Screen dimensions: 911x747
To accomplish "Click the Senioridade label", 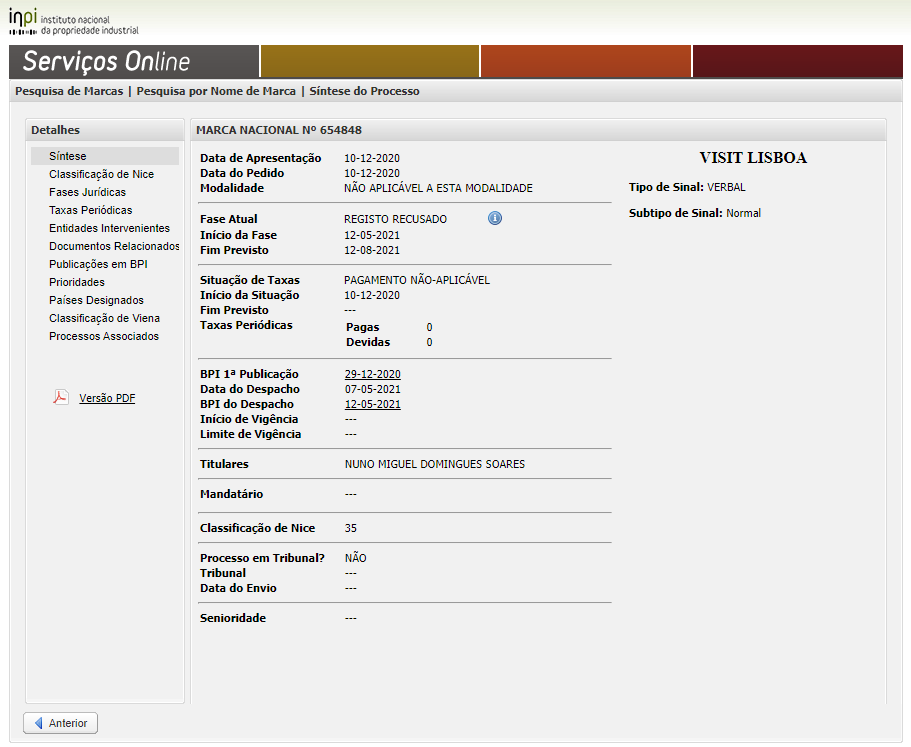I will click(232, 618).
